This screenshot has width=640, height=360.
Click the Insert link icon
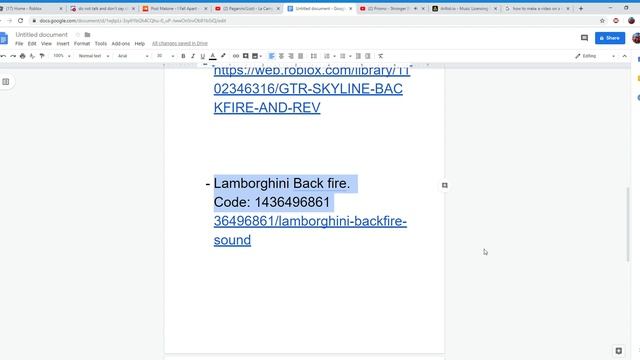(x=236, y=56)
